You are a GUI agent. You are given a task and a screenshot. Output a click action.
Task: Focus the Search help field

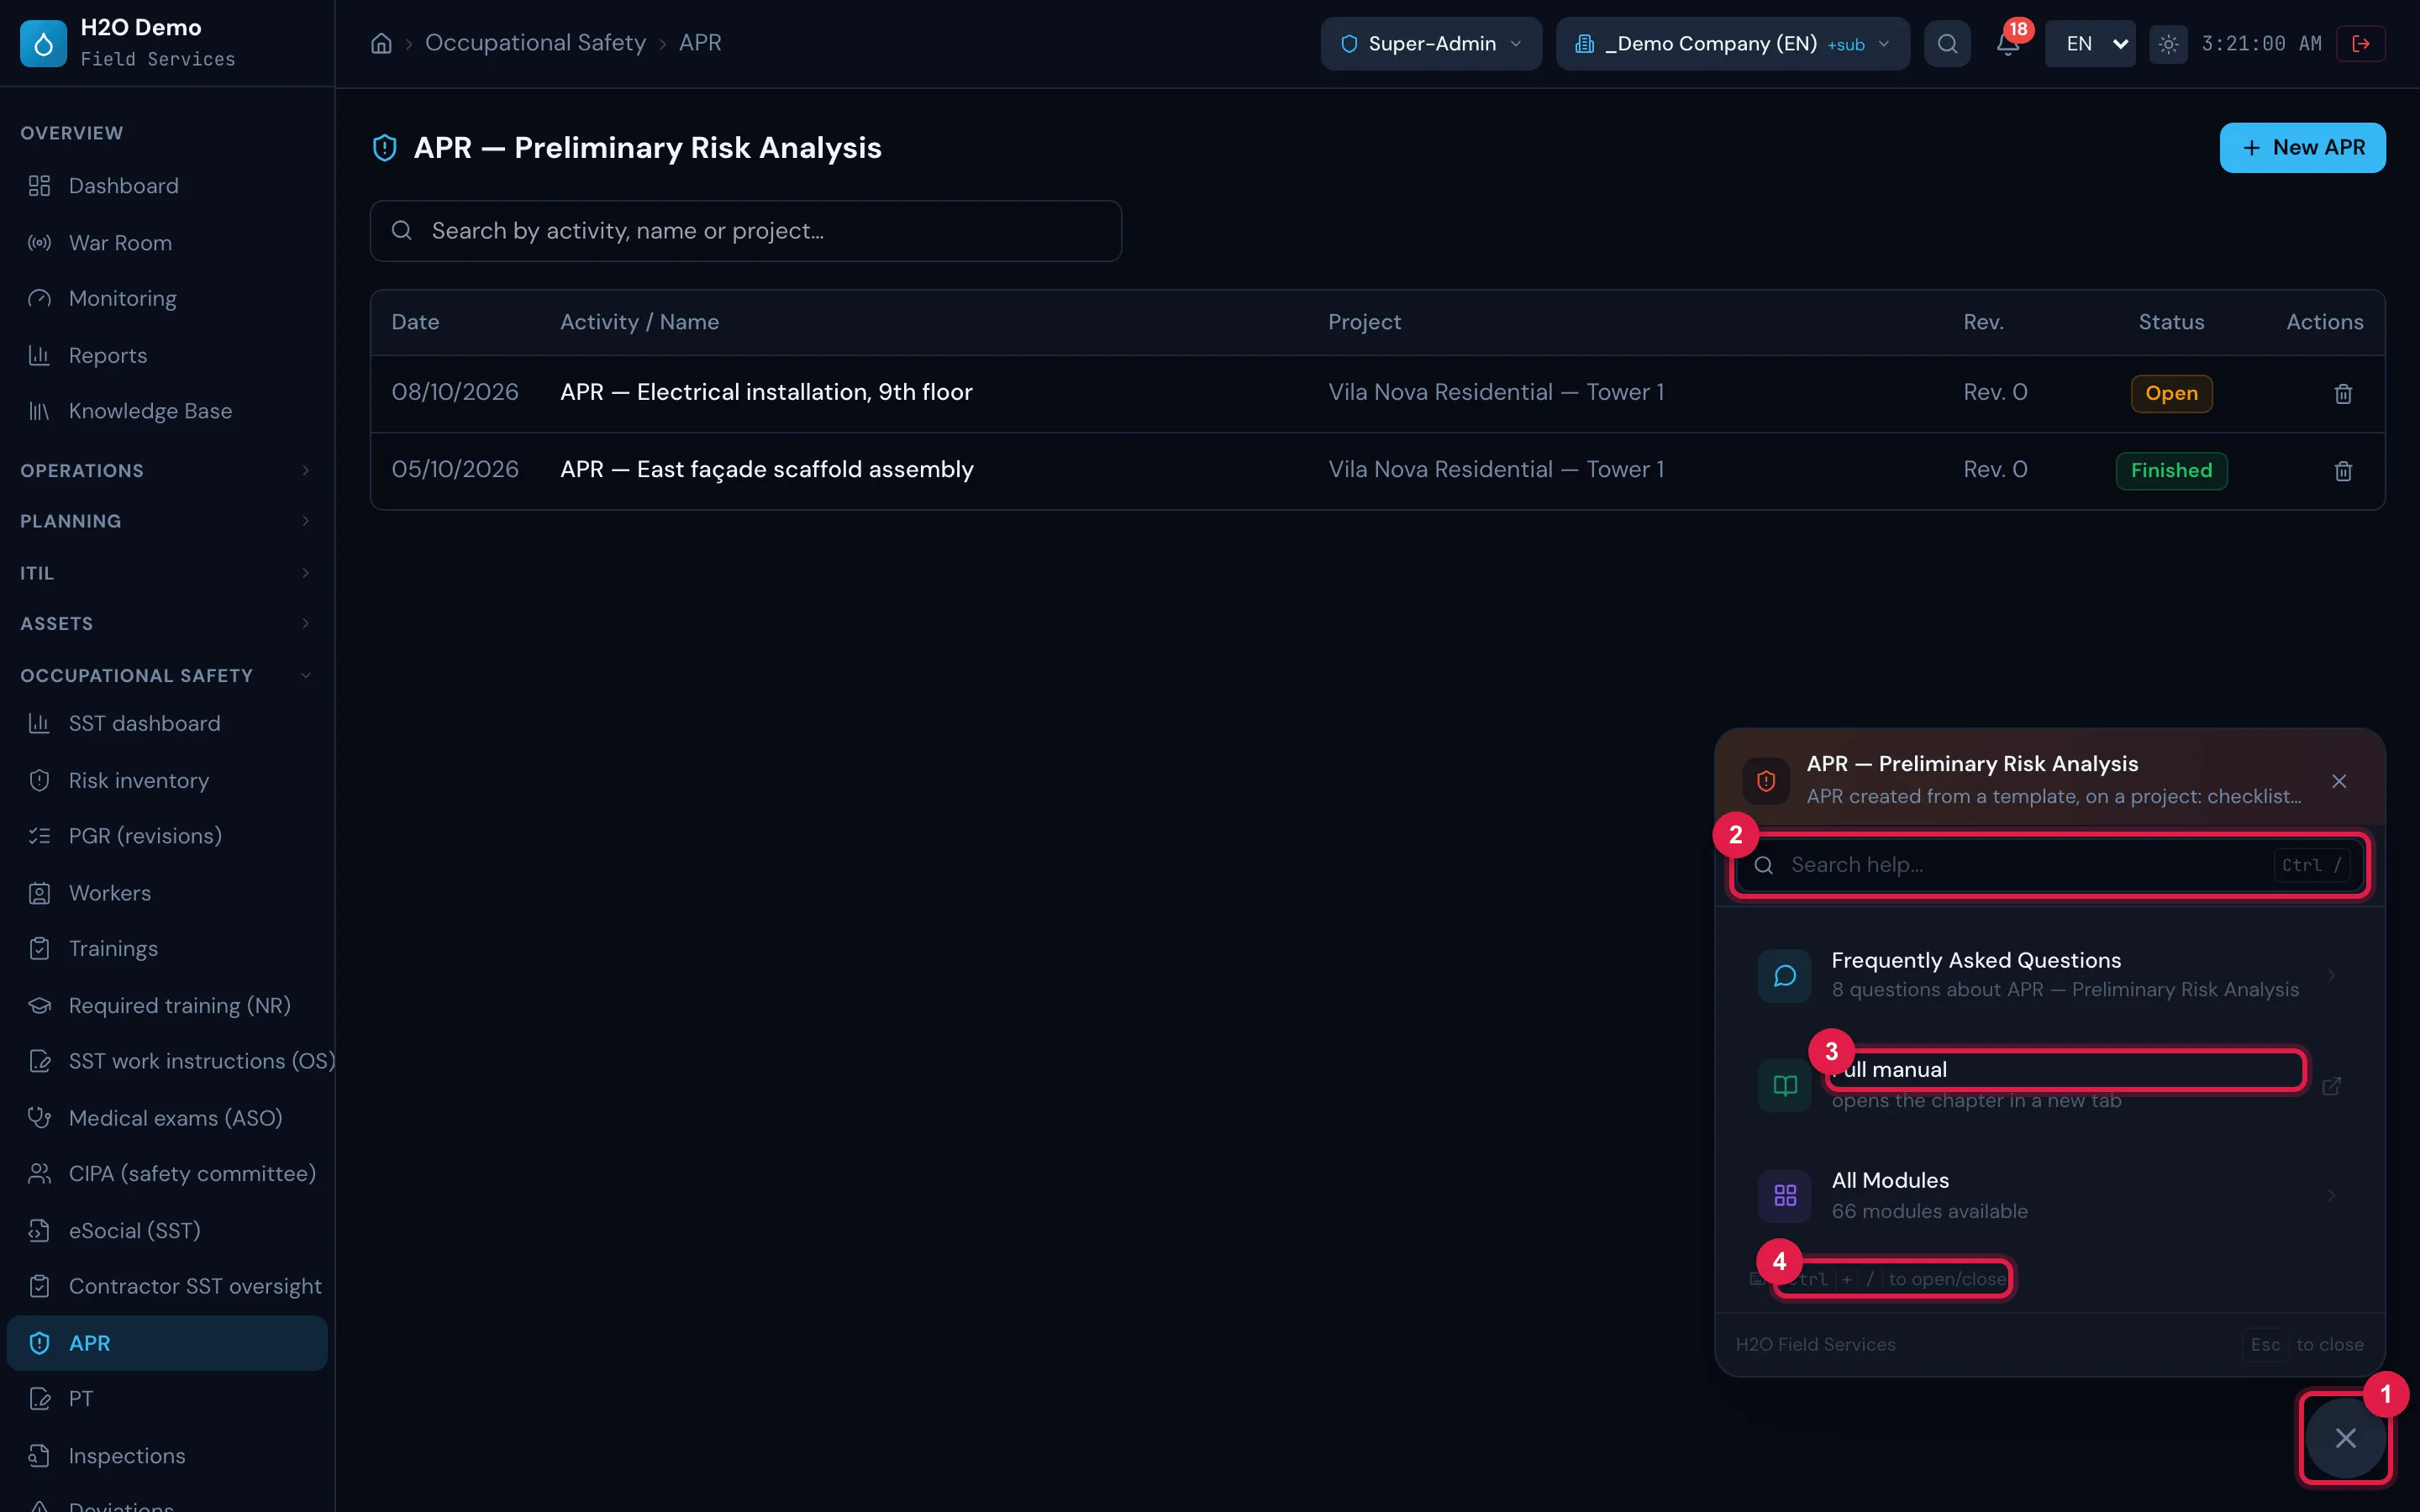click(x=2050, y=865)
